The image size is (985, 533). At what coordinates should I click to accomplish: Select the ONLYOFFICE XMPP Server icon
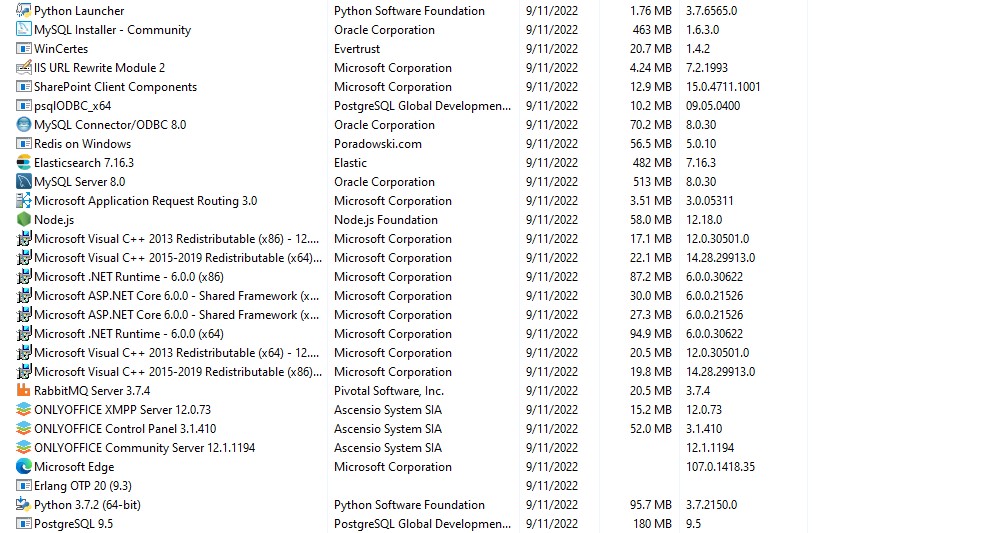23,409
